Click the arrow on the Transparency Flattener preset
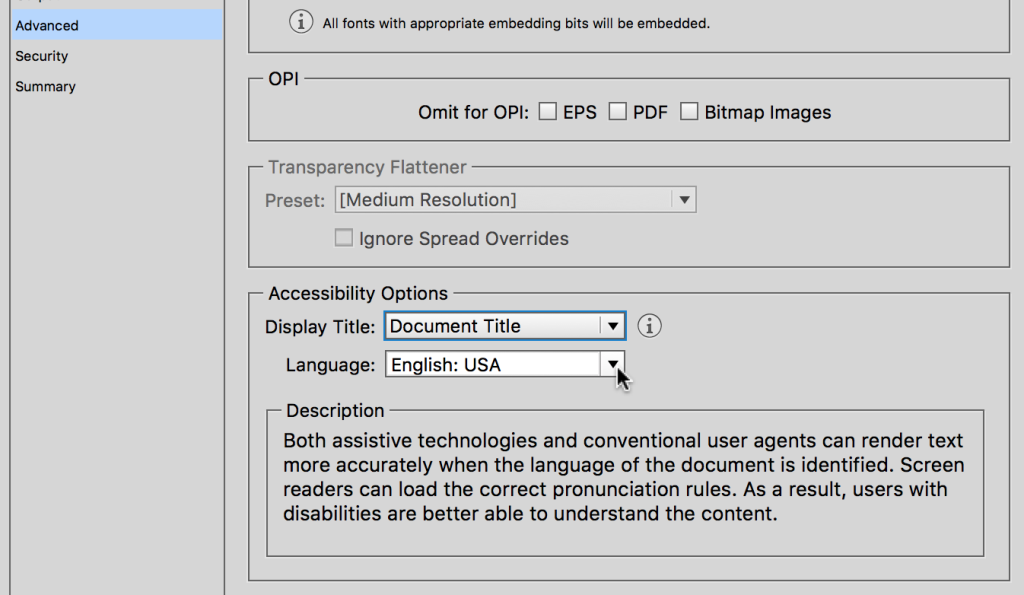This screenshot has height=595, width=1024. pos(685,199)
